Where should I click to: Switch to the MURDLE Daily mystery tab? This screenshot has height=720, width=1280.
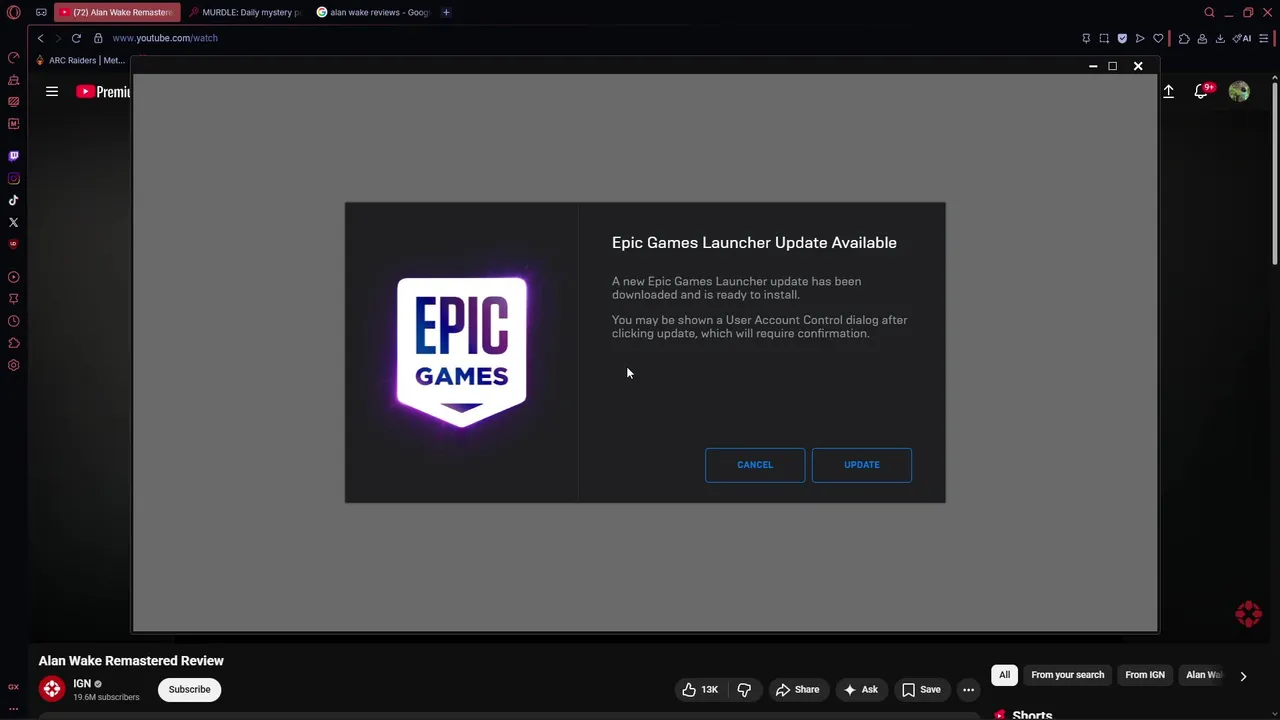pos(246,12)
